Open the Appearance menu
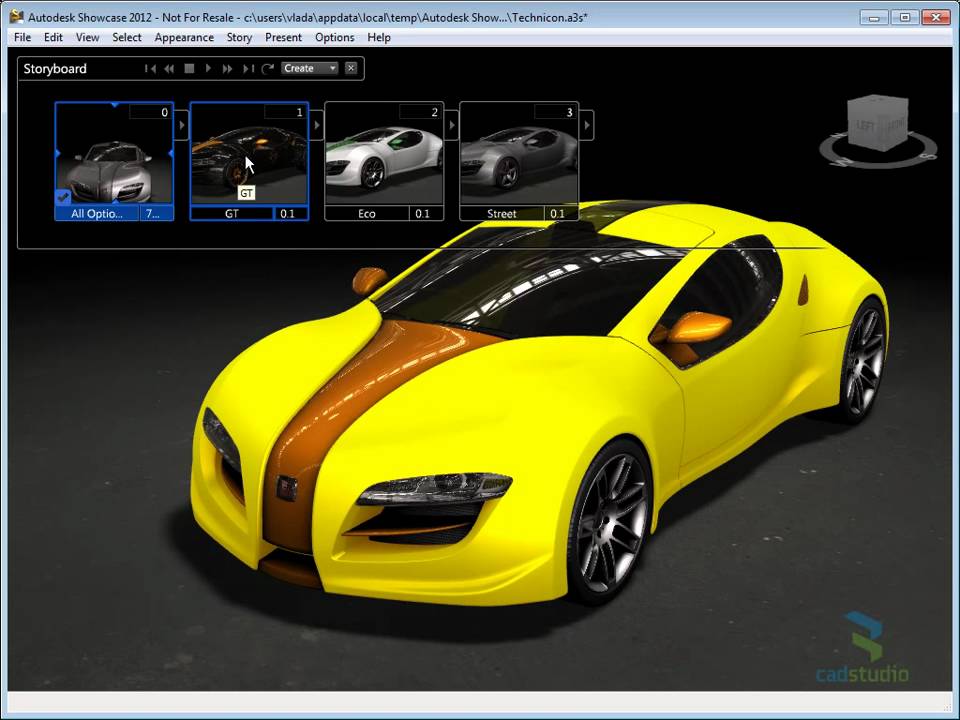This screenshot has width=960, height=720. click(x=184, y=37)
